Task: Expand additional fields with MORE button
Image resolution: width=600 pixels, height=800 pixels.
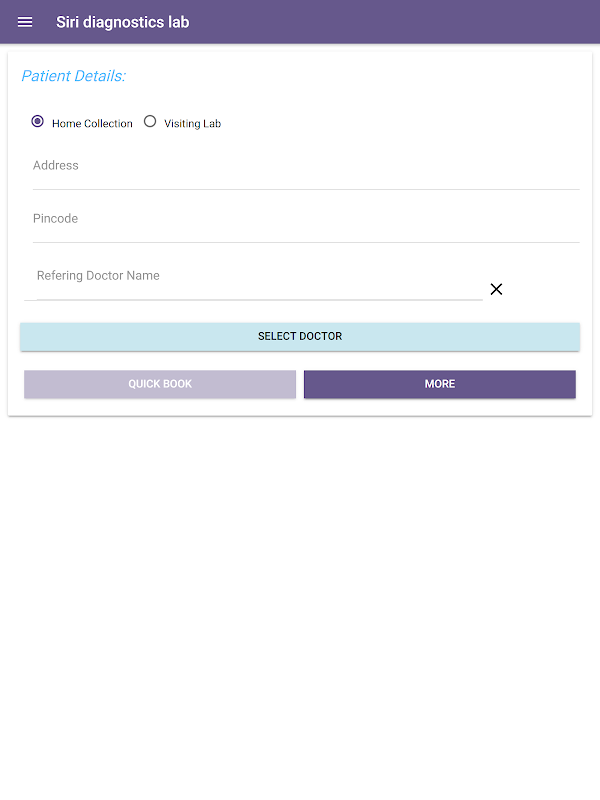Action: click(439, 384)
